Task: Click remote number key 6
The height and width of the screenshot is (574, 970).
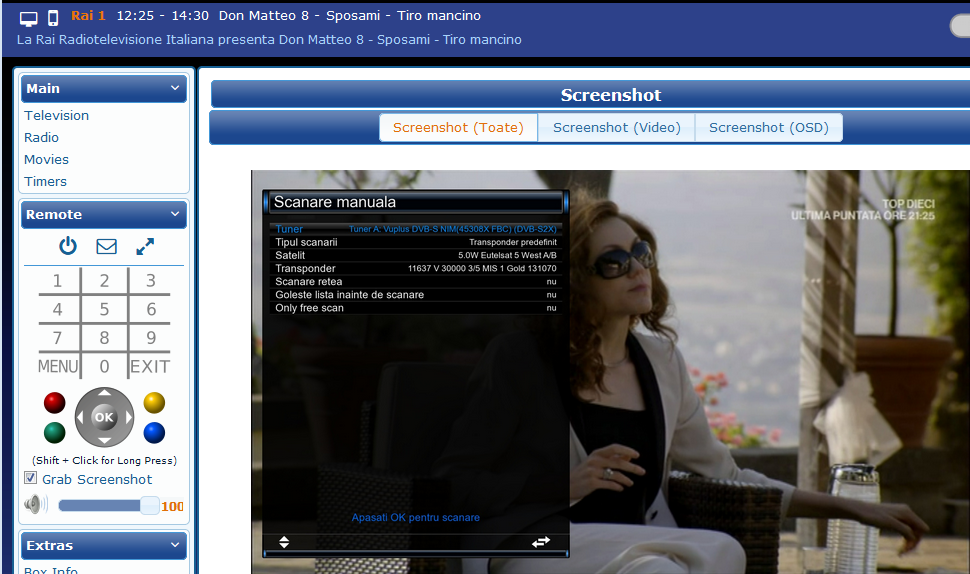Action: 150,309
